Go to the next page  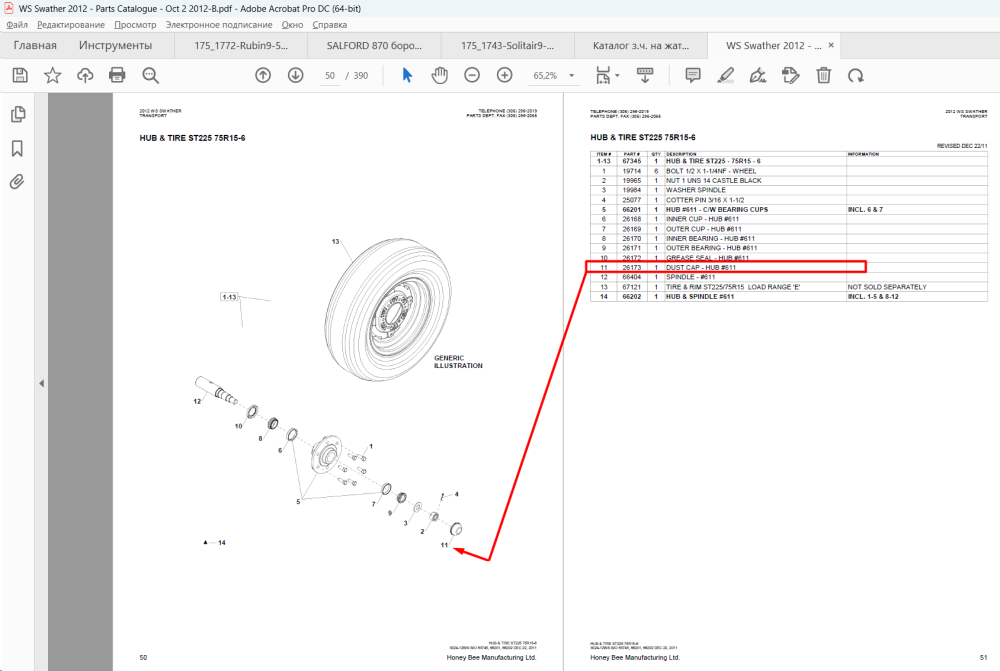tap(295, 75)
